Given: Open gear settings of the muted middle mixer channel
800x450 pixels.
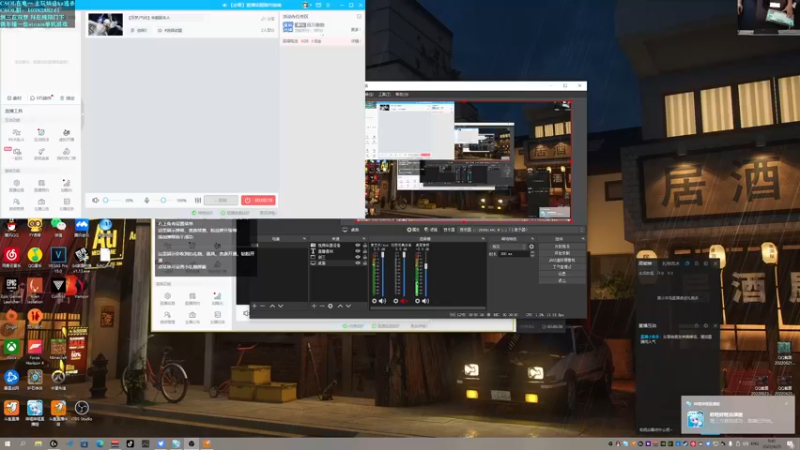Looking at the screenshot, I should [395, 301].
